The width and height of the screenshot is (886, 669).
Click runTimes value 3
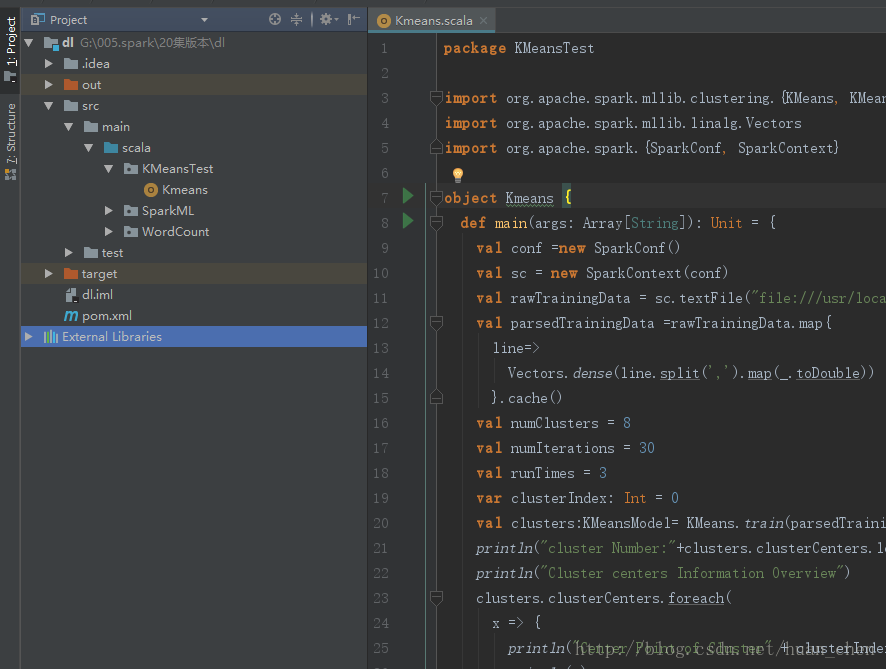[603, 473]
